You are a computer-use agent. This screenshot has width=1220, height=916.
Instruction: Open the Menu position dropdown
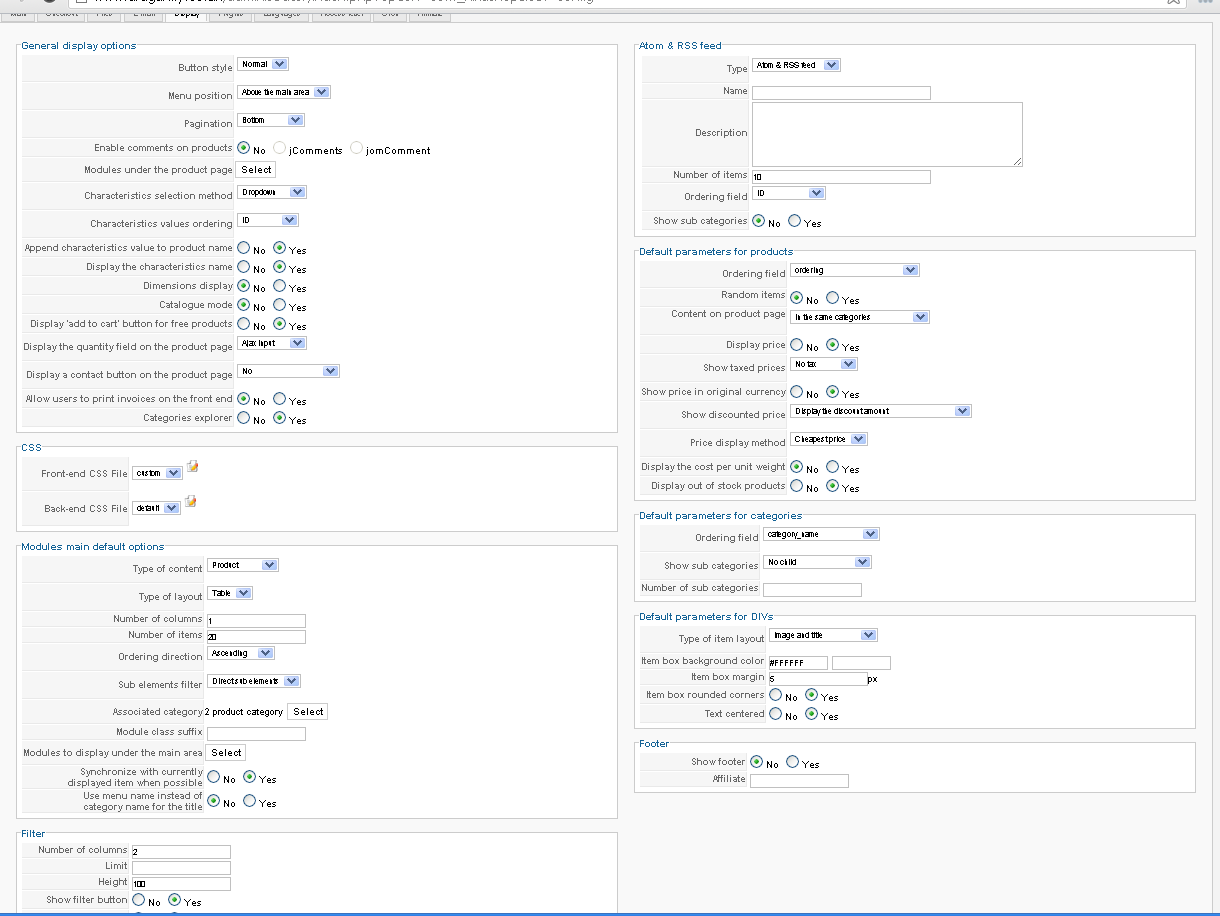(284, 92)
